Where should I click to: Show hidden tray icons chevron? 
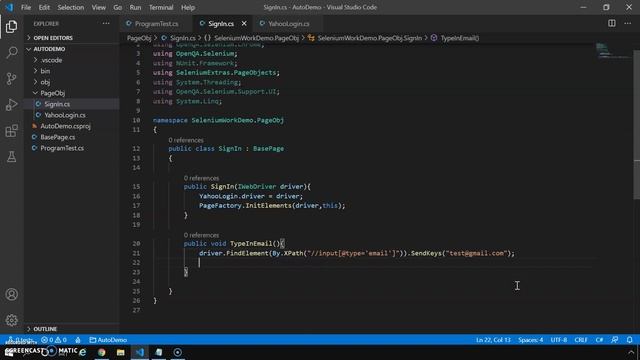coord(631,352)
